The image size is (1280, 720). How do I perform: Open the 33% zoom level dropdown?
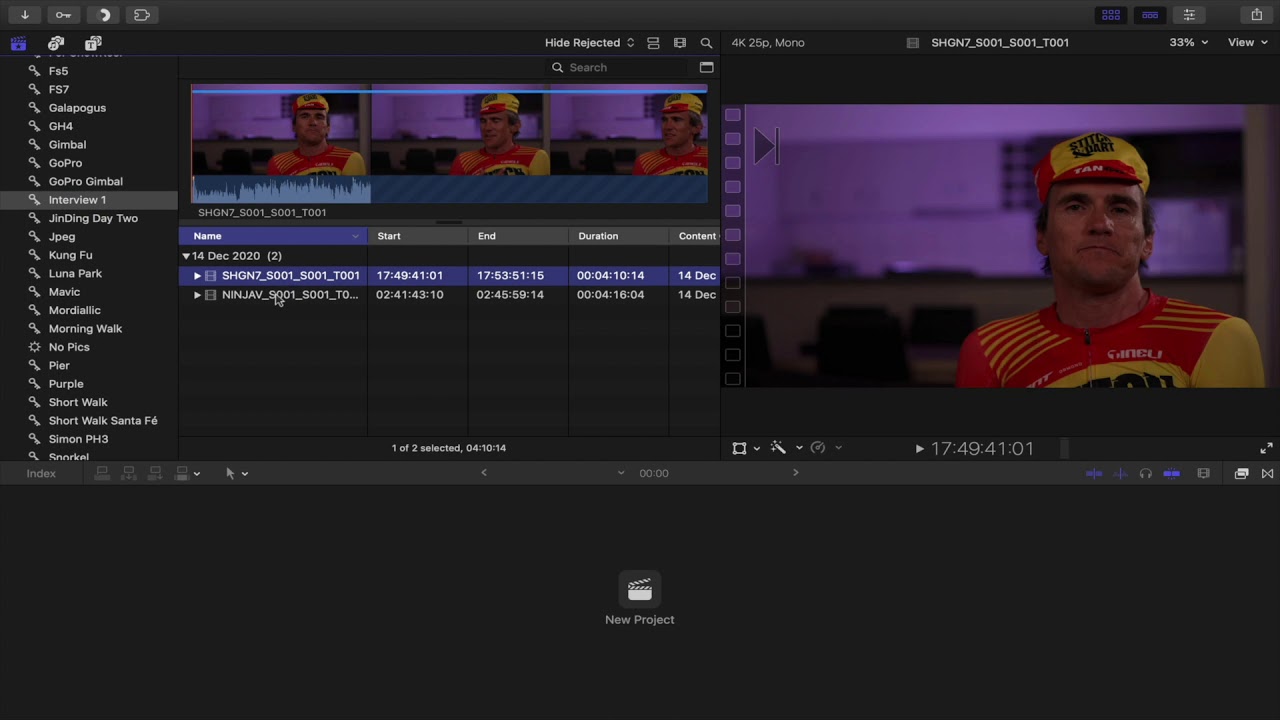[1188, 43]
